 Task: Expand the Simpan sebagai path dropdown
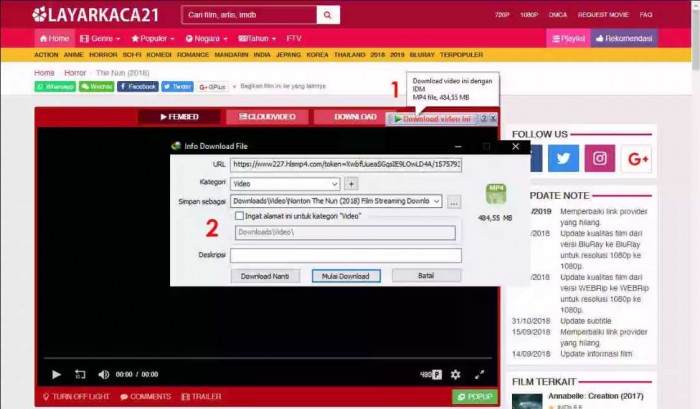click(436, 201)
